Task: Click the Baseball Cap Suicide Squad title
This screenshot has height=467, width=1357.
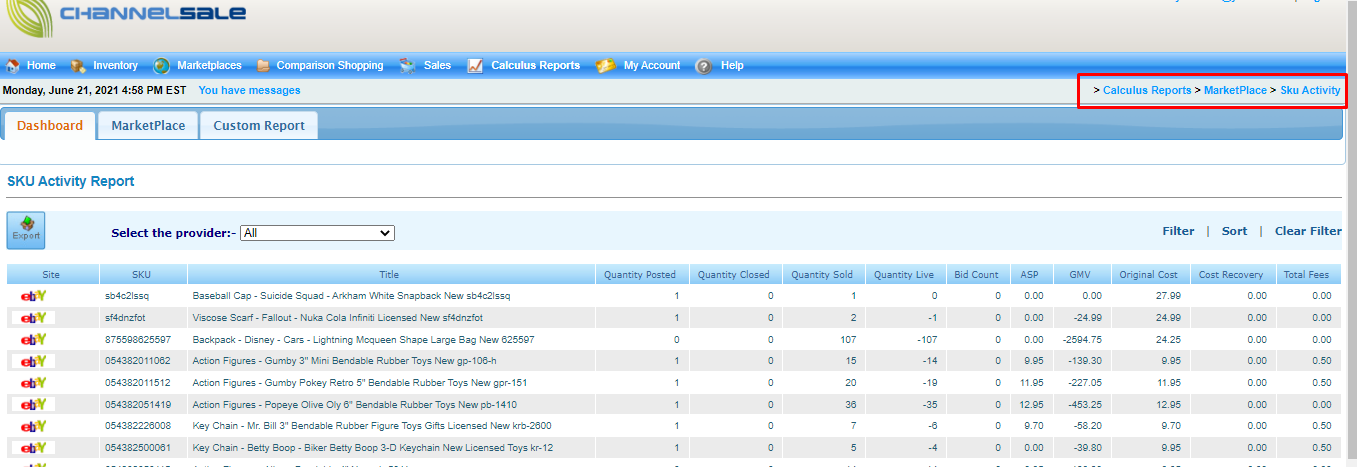Action: click(351, 296)
